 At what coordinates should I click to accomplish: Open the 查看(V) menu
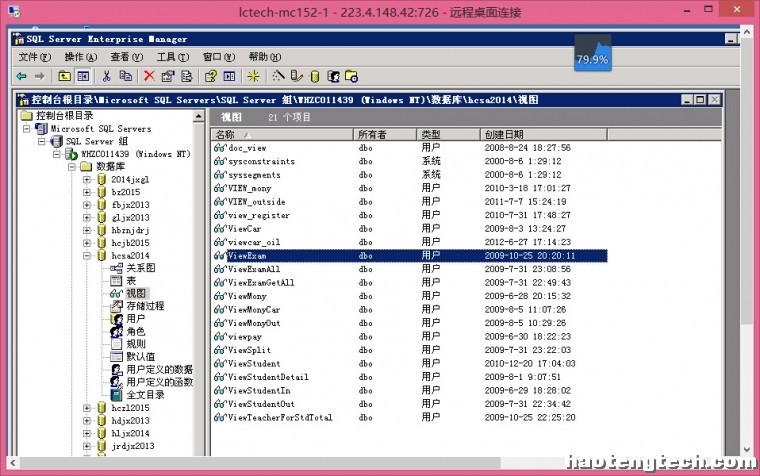(127, 57)
